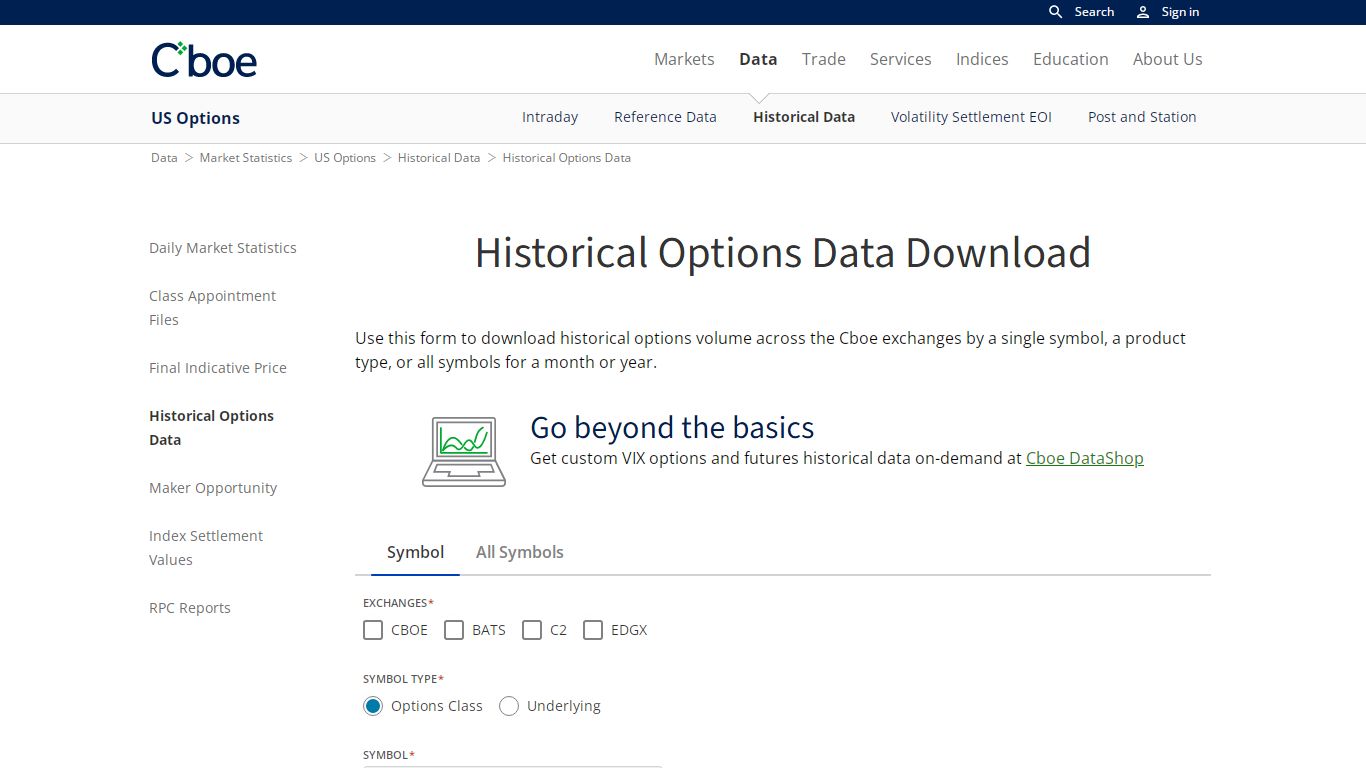
Task: Click the Historical Options Data Download heading
Action: (783, 253)
